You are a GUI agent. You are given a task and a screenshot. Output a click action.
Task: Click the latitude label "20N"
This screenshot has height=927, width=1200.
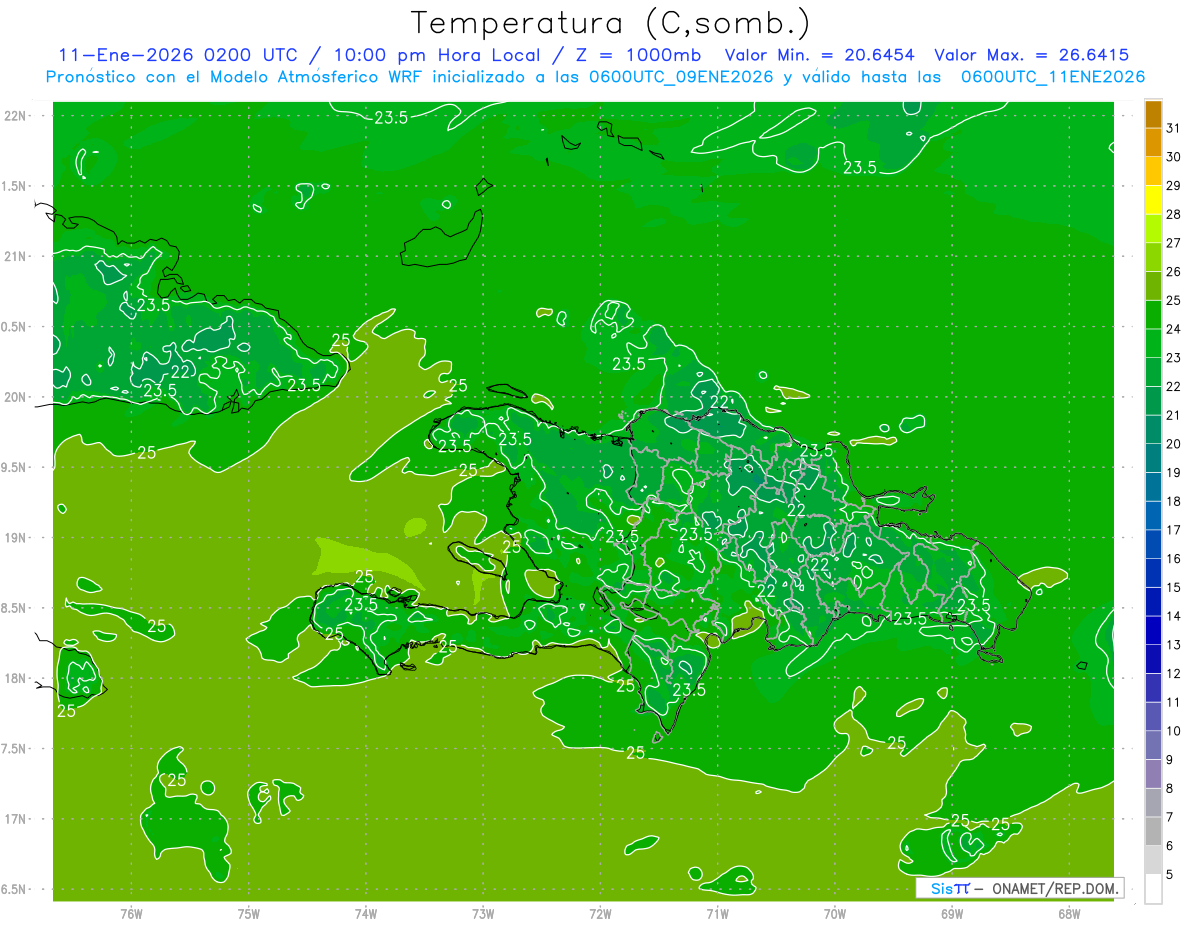pyautogui.click(x=15, y=397)
